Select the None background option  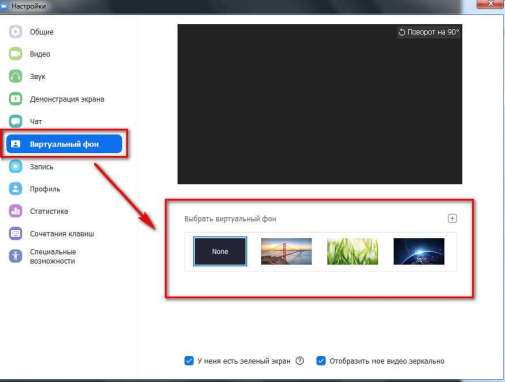220,251
